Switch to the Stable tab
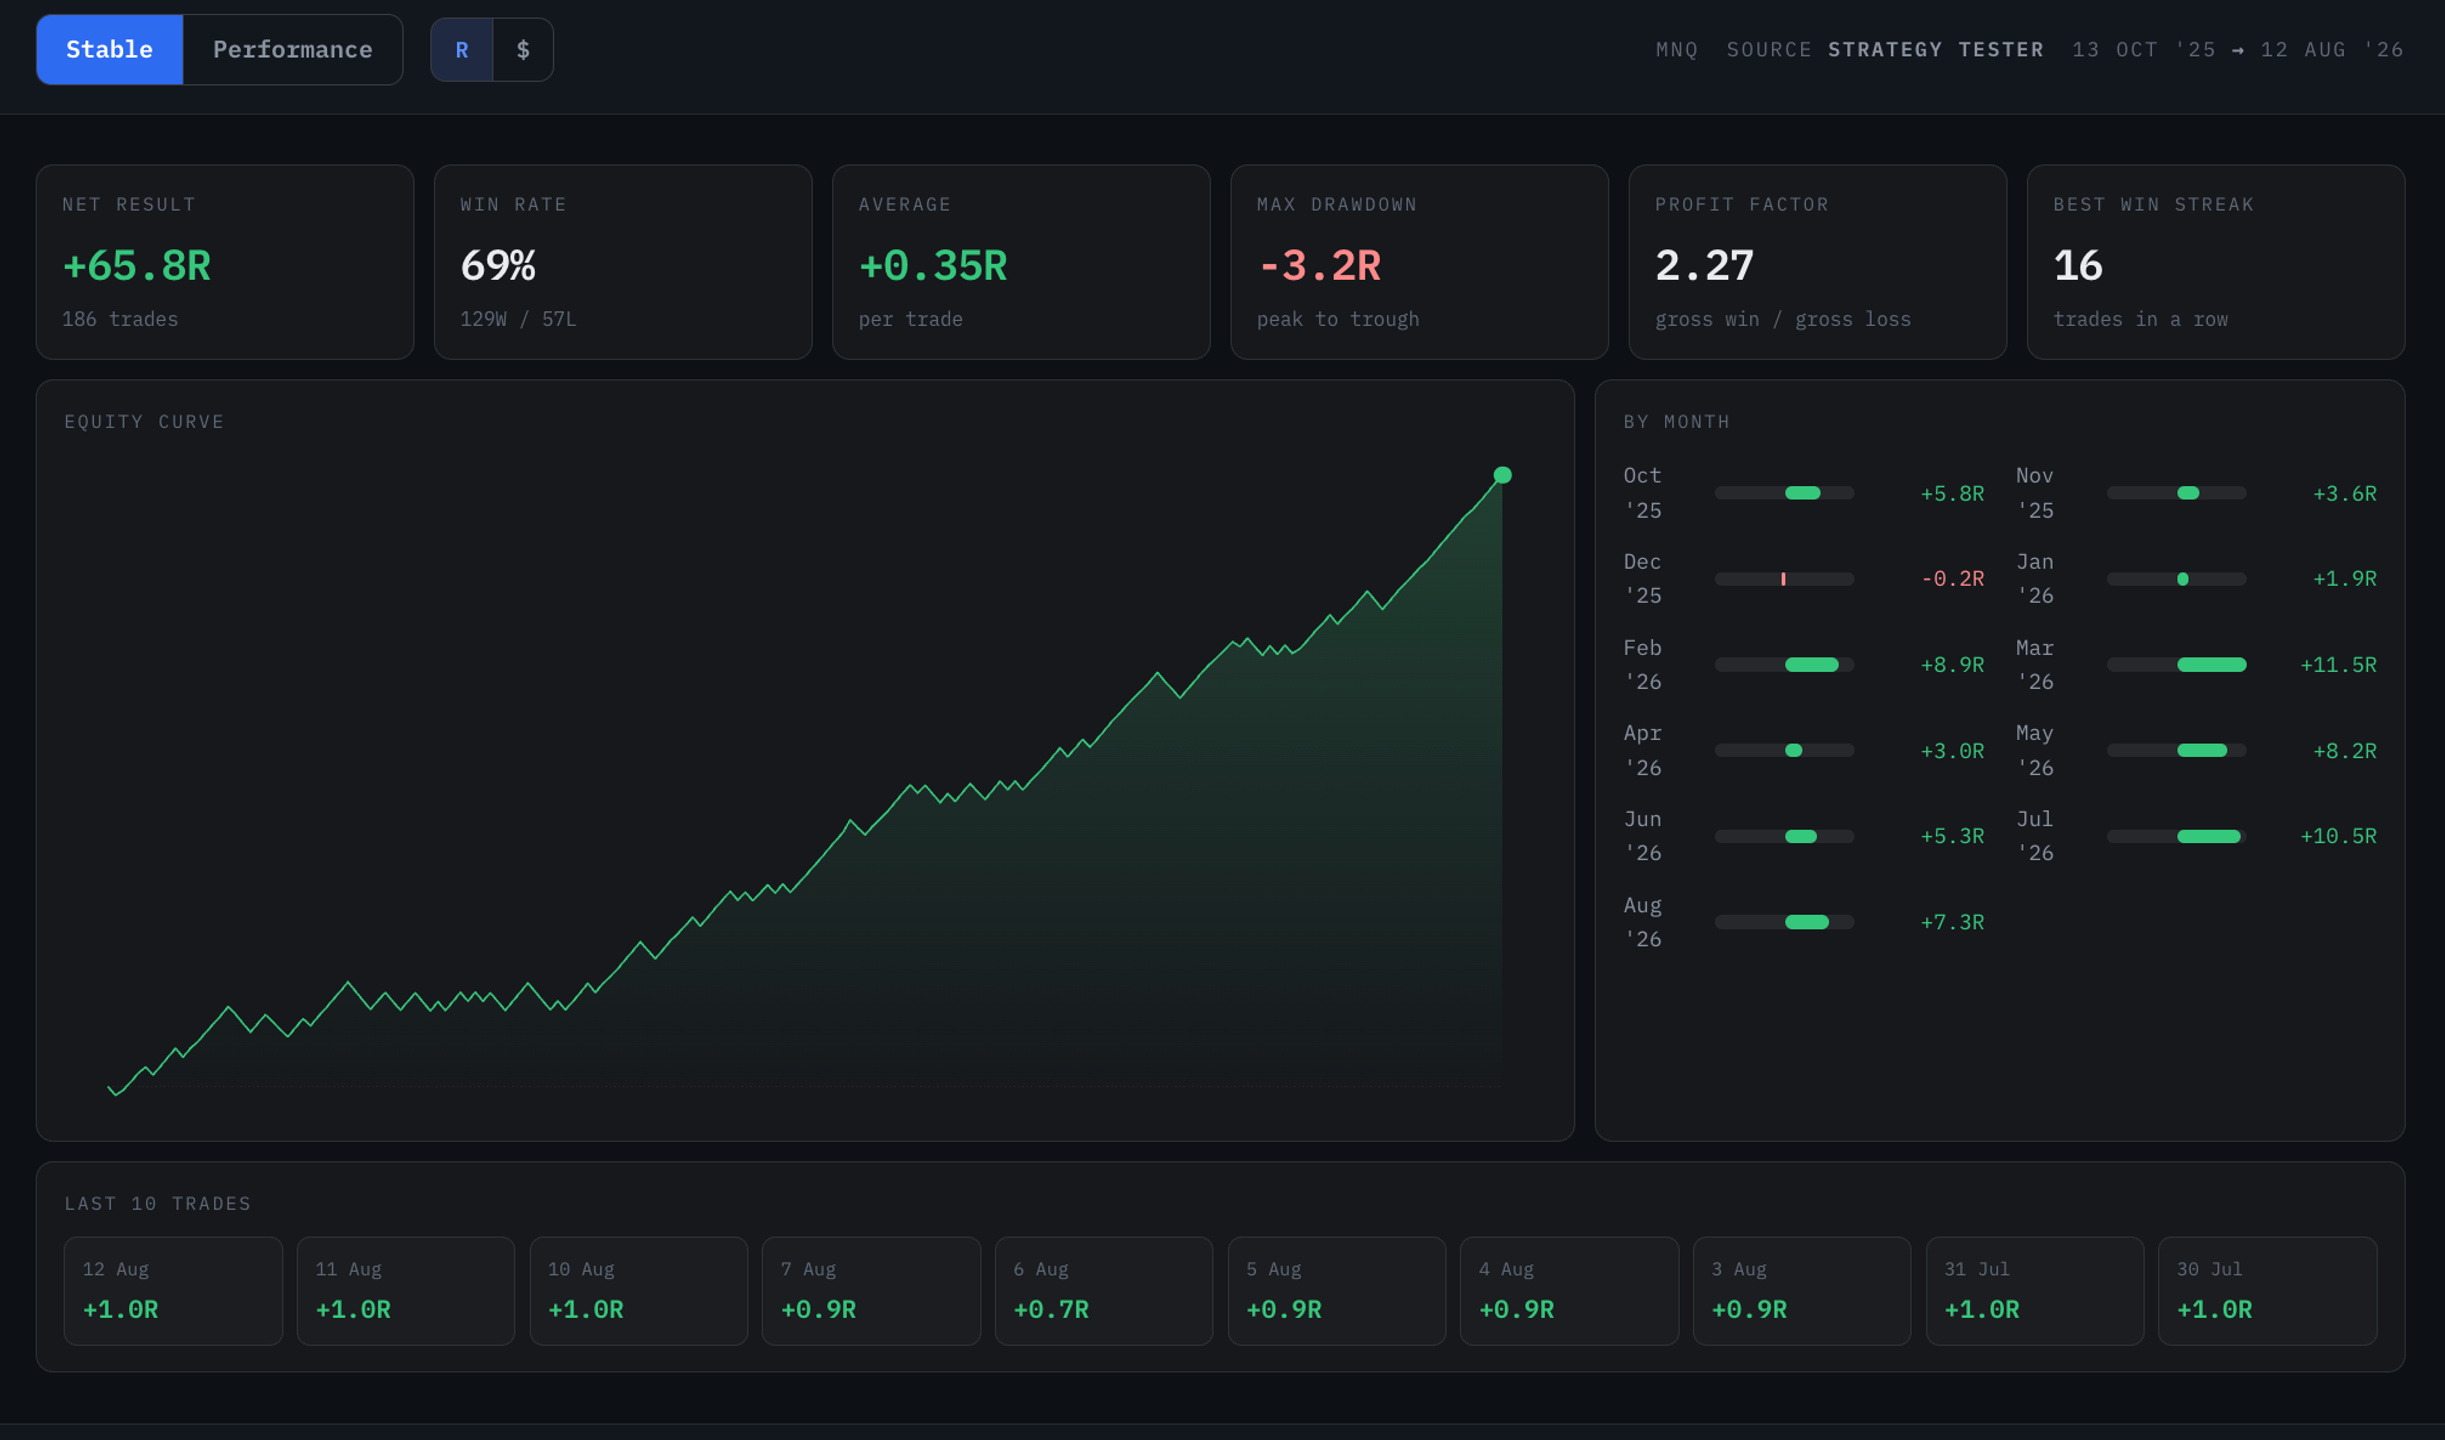The height and width of the screenshot is (1440, 2445). tap(109, 49)
